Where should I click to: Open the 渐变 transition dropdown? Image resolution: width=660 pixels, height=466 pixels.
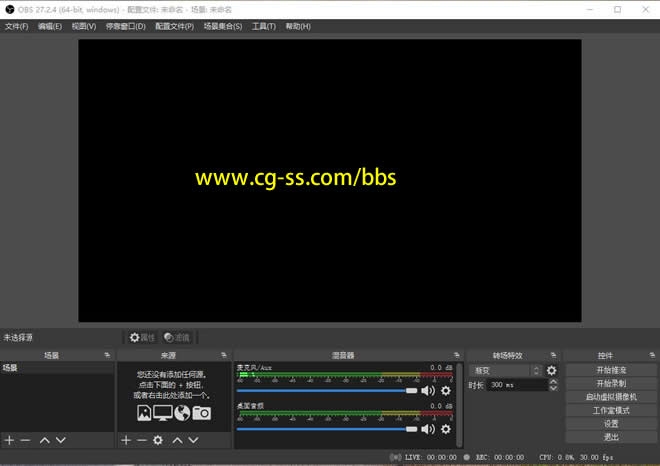click(x=506, y=371)
